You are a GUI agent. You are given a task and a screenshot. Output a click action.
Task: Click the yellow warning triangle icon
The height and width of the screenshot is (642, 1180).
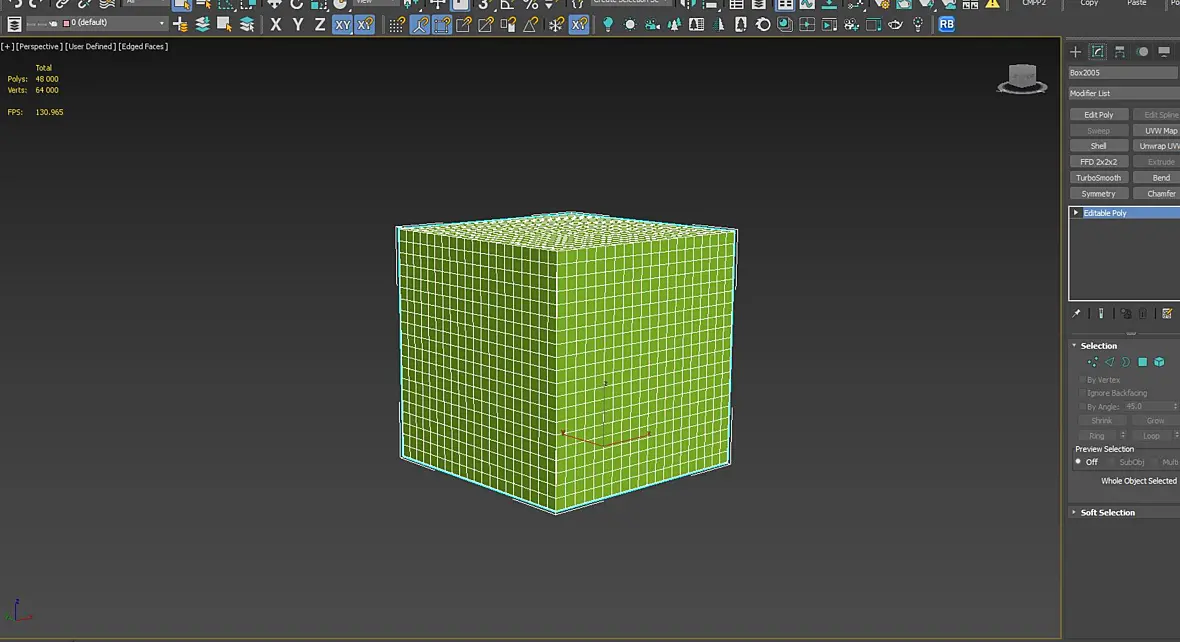tap(993, 5)
